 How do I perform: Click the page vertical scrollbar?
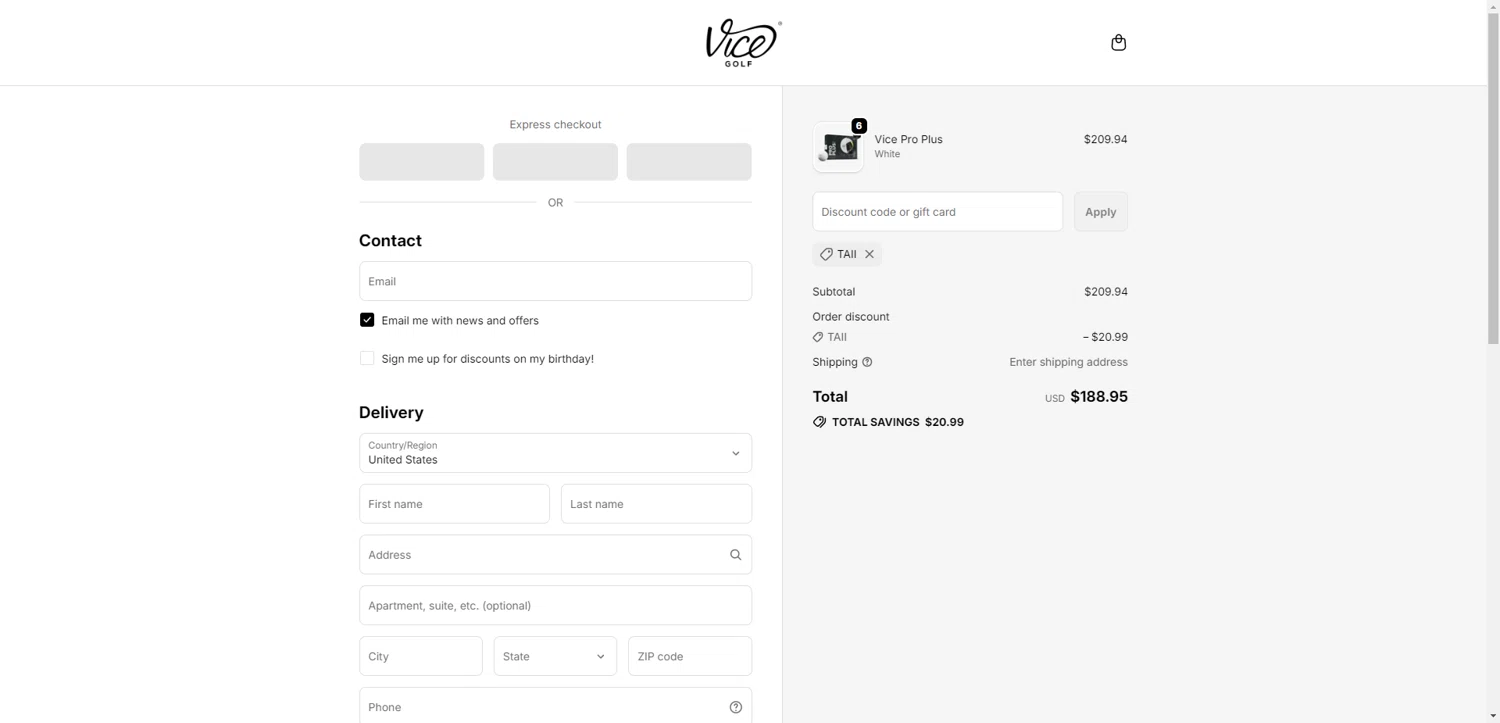1493,200
